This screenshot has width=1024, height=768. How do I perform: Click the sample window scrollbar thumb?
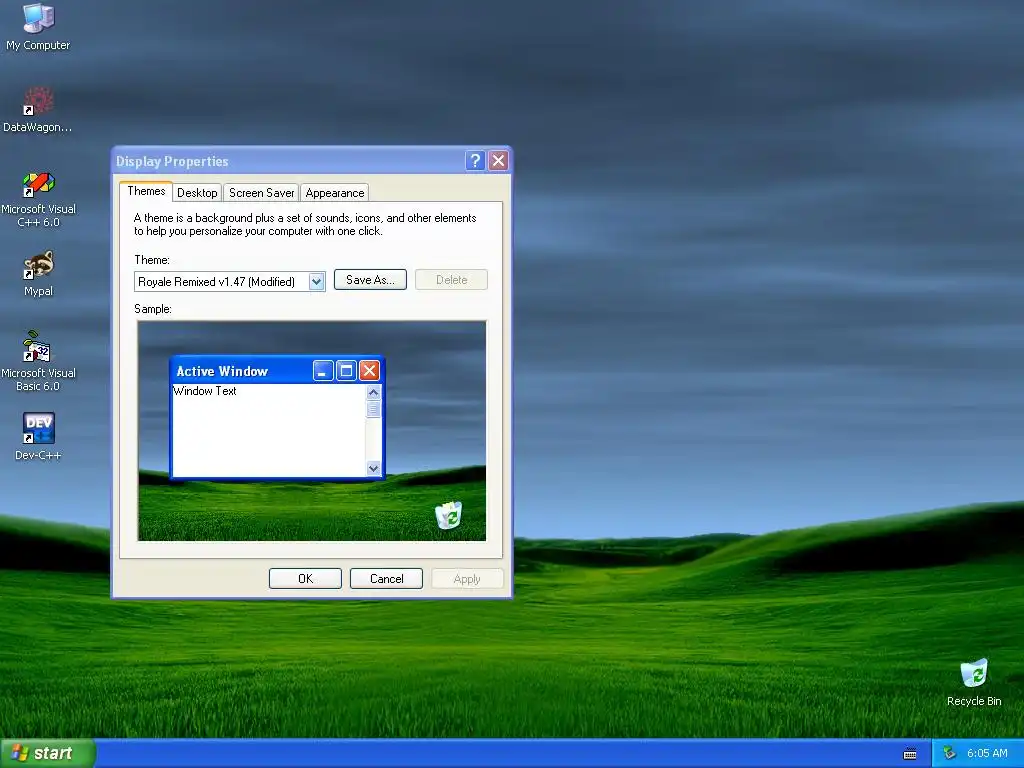tap(374, 409)
